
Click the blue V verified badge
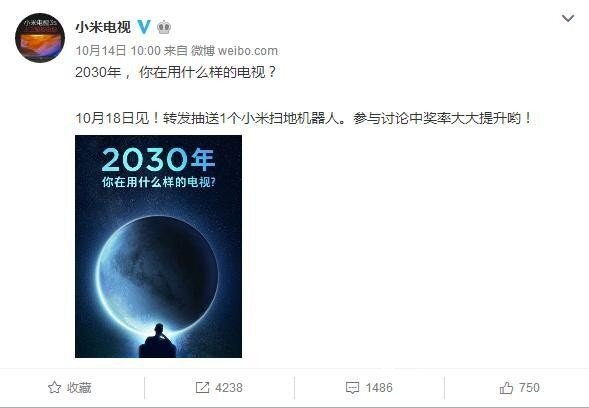143,27
